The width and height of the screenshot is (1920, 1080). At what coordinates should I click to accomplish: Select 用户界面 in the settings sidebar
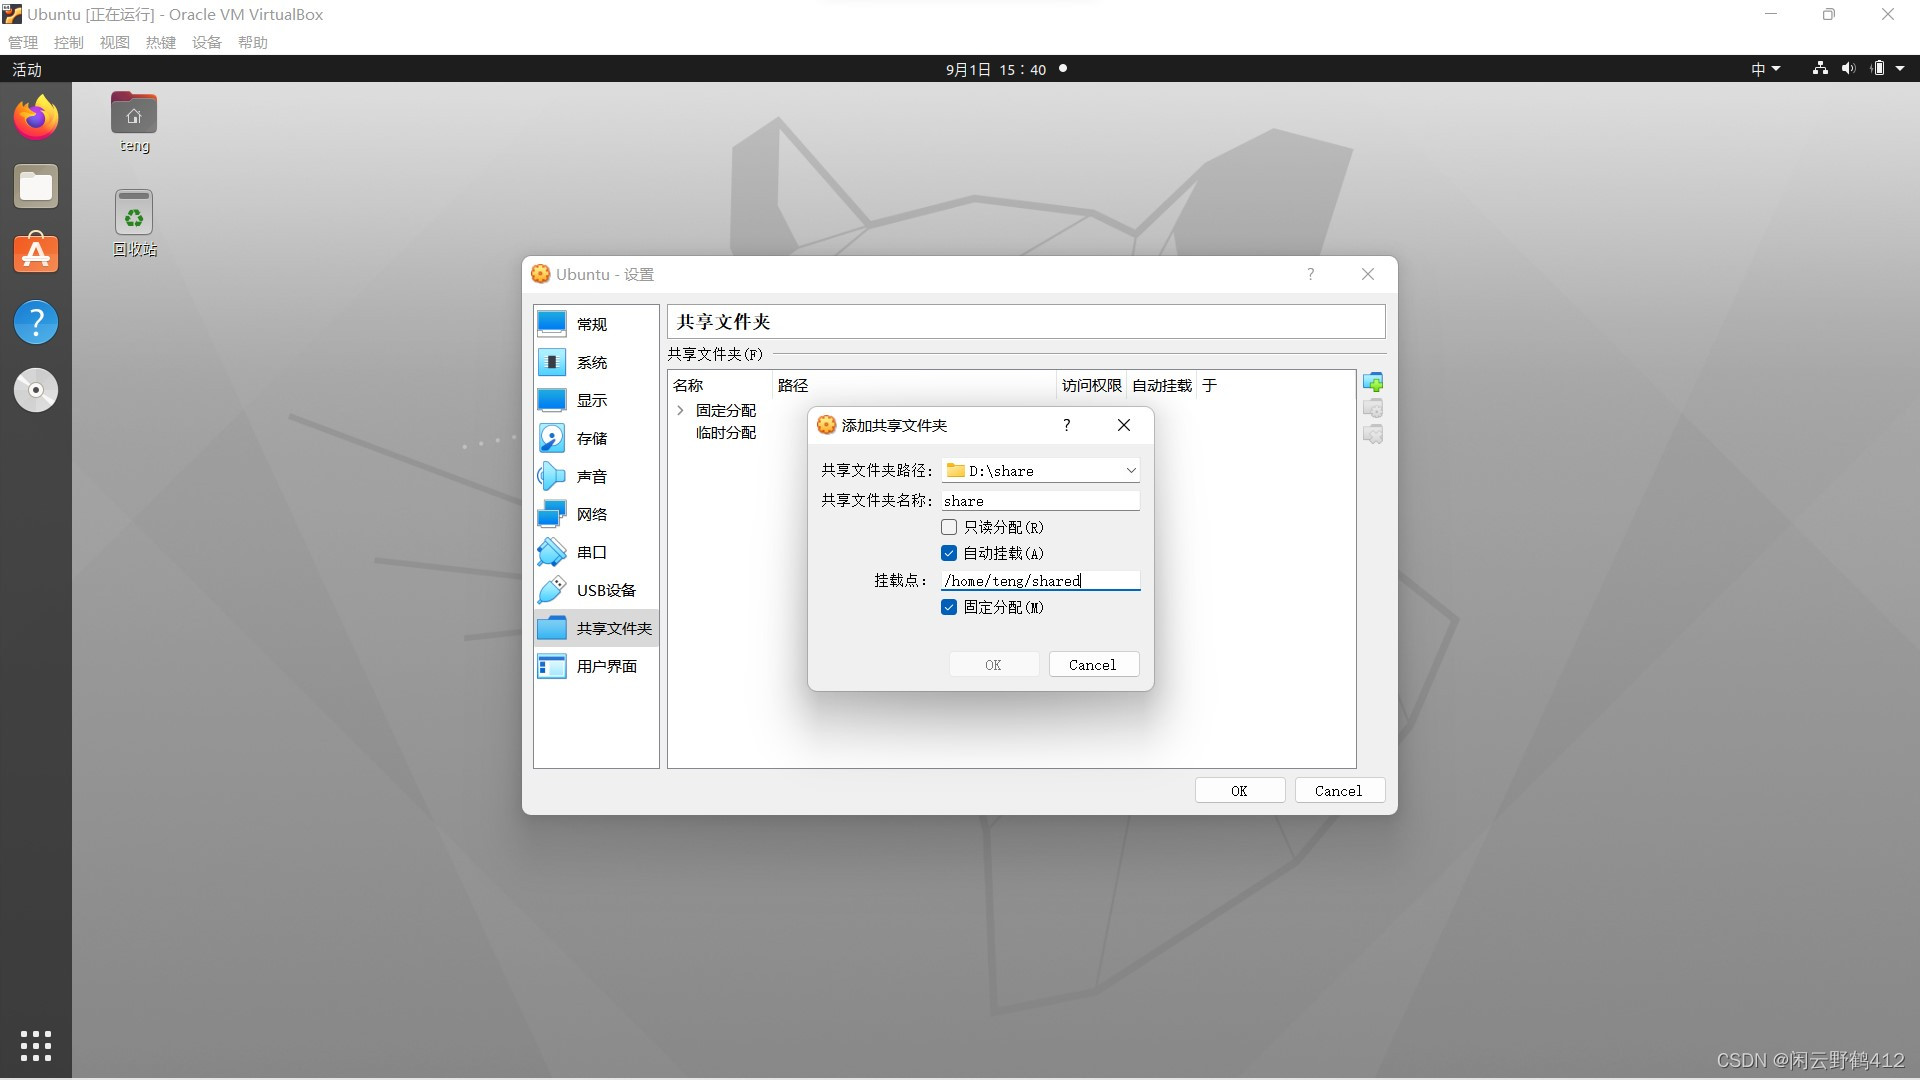(596, 666)
